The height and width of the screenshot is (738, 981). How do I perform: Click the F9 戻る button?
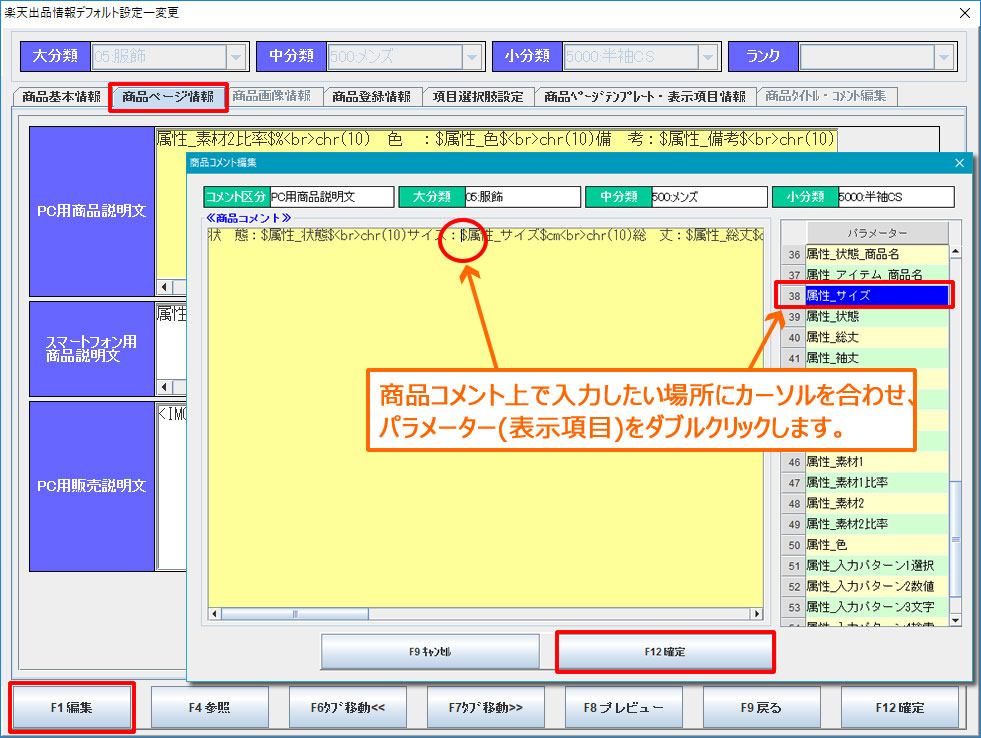761,707
